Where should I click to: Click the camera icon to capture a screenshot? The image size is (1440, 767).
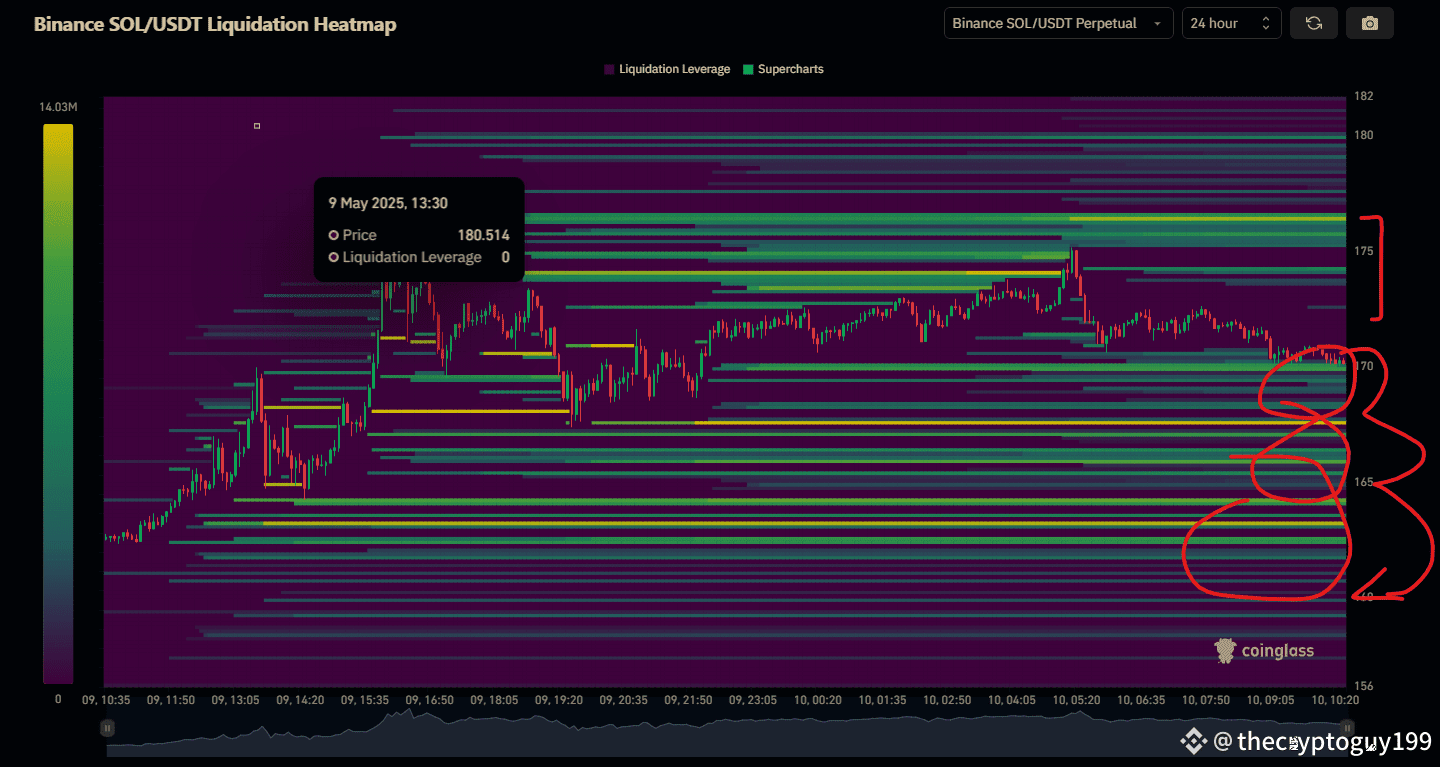pos(1369,22)
